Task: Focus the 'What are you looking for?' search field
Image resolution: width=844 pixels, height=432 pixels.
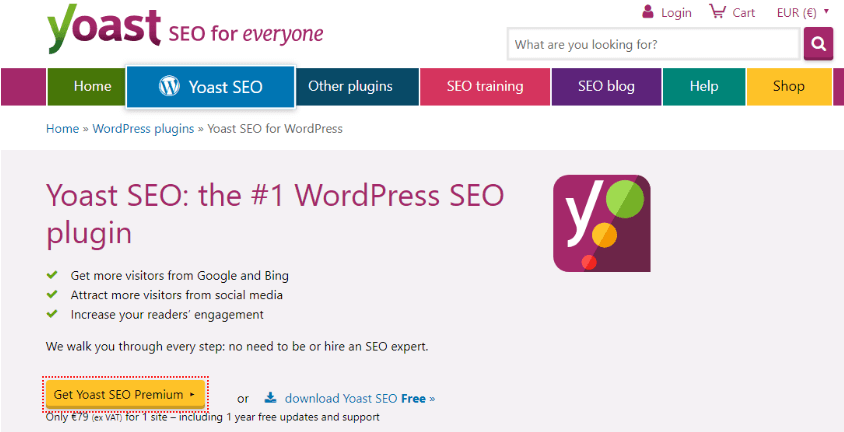Action: 653,44
